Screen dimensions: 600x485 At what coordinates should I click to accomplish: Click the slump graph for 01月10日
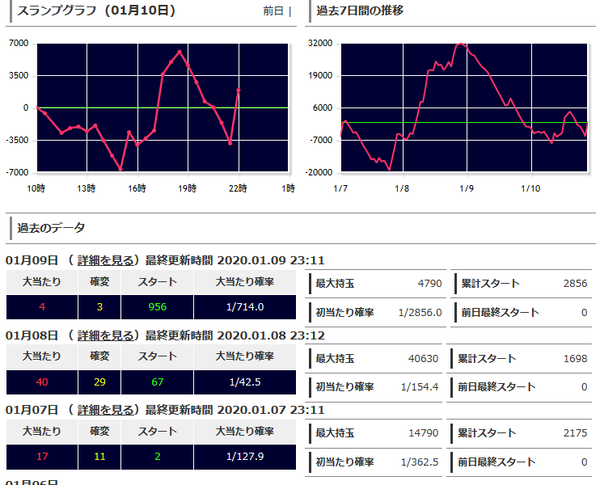tap(162, 108)
